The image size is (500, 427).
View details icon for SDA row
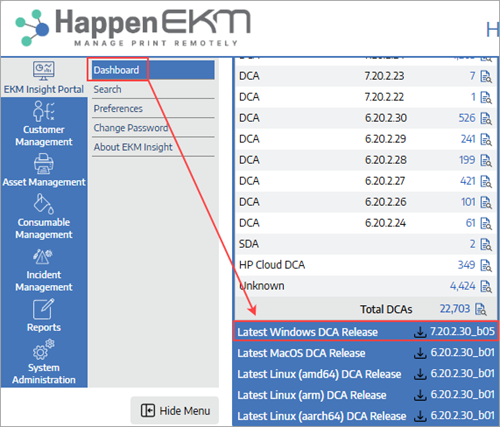[x=486, y=244]
